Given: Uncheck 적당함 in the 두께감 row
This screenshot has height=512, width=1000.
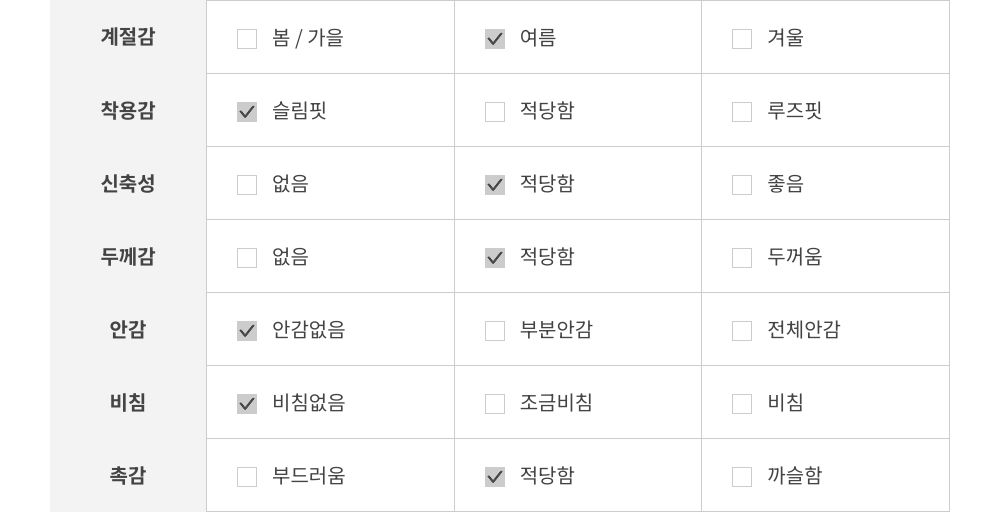Looking at the screenshot, I should click(x=495, y=258).
